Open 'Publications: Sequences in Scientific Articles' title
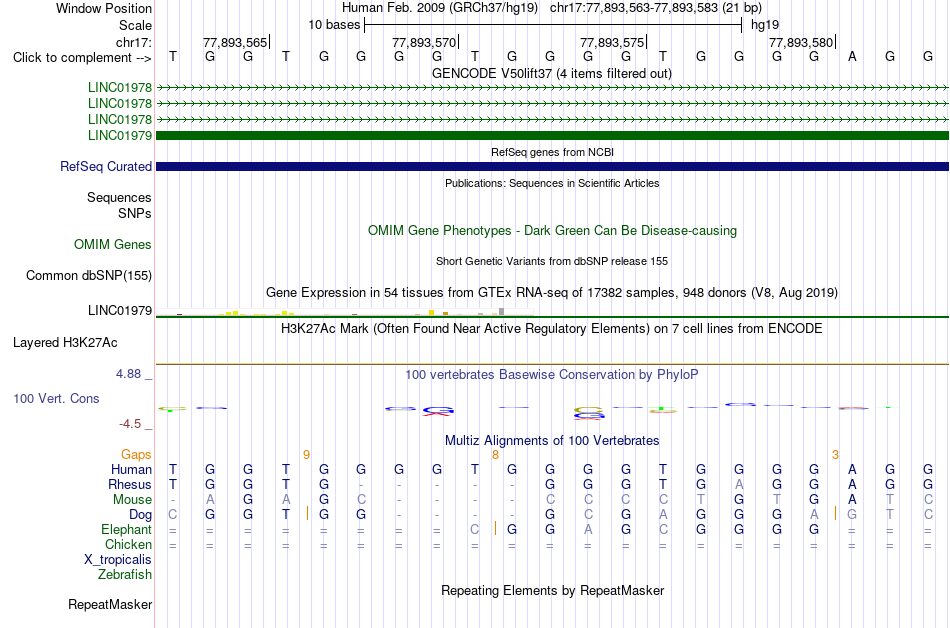 [552, 183]
